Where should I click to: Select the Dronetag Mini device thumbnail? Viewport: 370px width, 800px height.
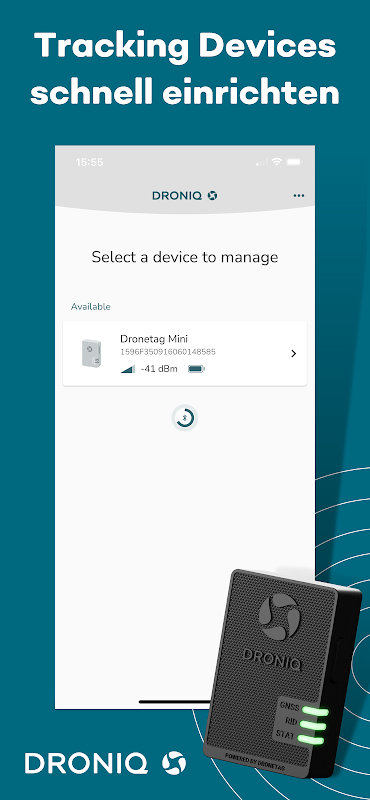[x=91, y=353]
